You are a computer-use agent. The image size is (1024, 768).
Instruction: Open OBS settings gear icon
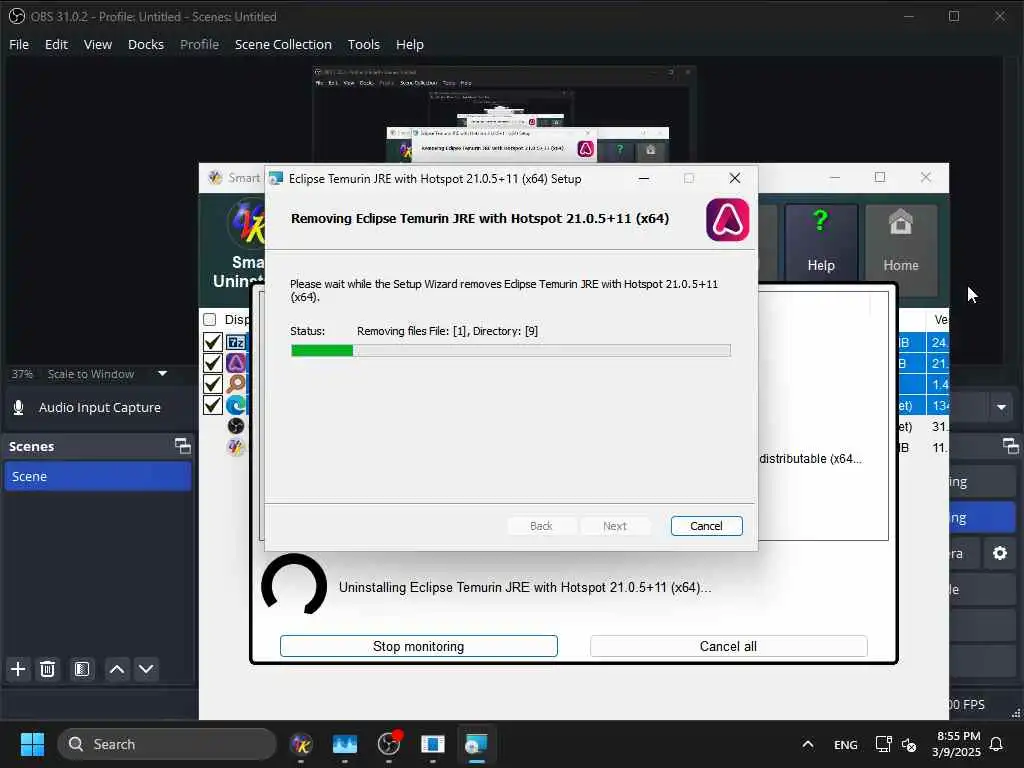[1000, 553]
